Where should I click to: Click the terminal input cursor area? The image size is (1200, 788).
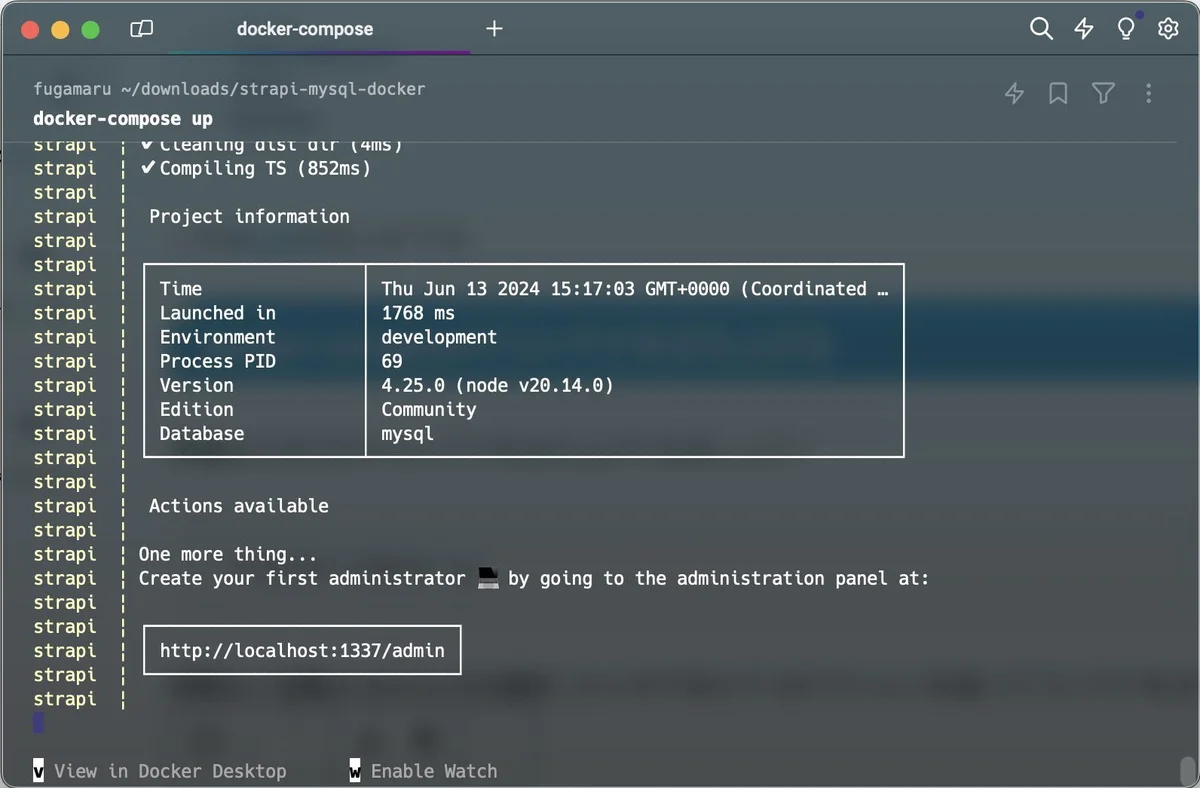click(38, 723)
